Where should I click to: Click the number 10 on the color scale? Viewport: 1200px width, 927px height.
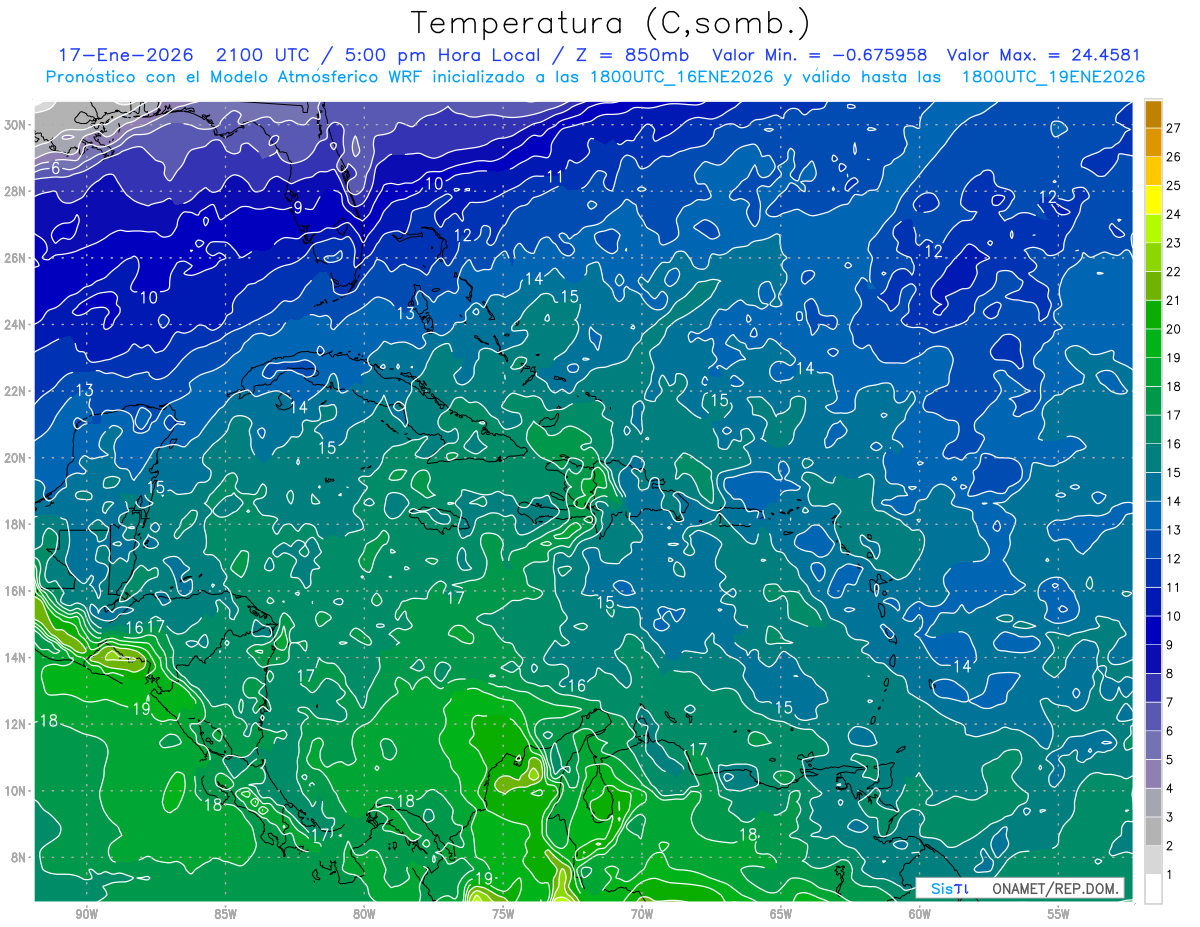[x=1174, y=616]
